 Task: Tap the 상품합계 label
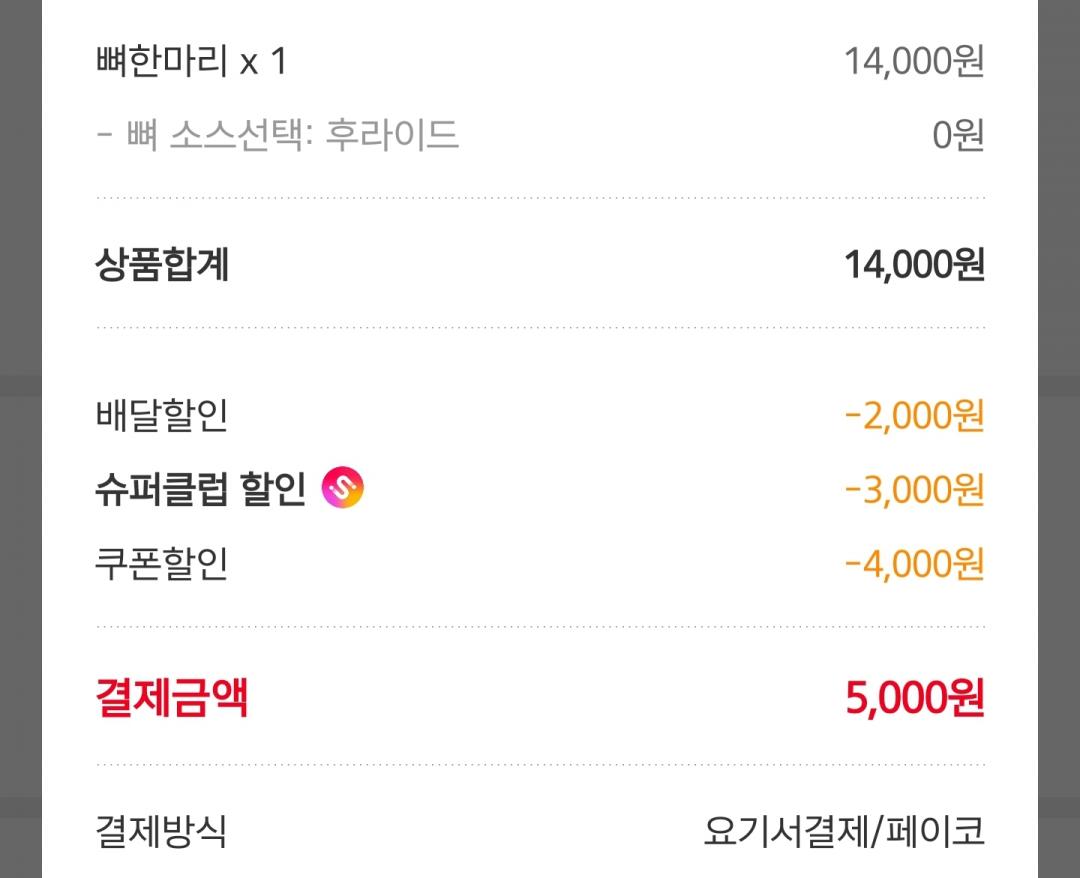(162, 265)
